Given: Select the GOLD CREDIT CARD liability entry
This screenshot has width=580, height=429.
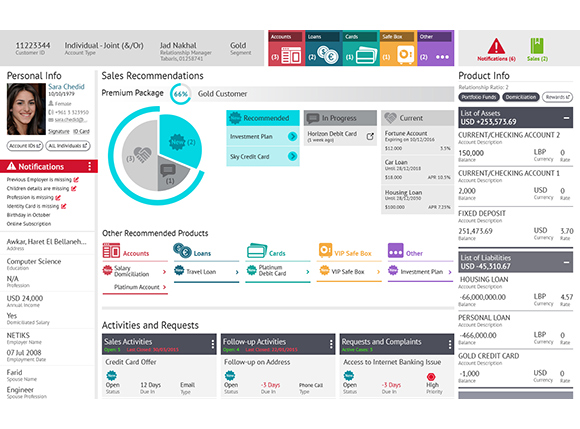Looking at the screenshot, I should tap(516, 368).
